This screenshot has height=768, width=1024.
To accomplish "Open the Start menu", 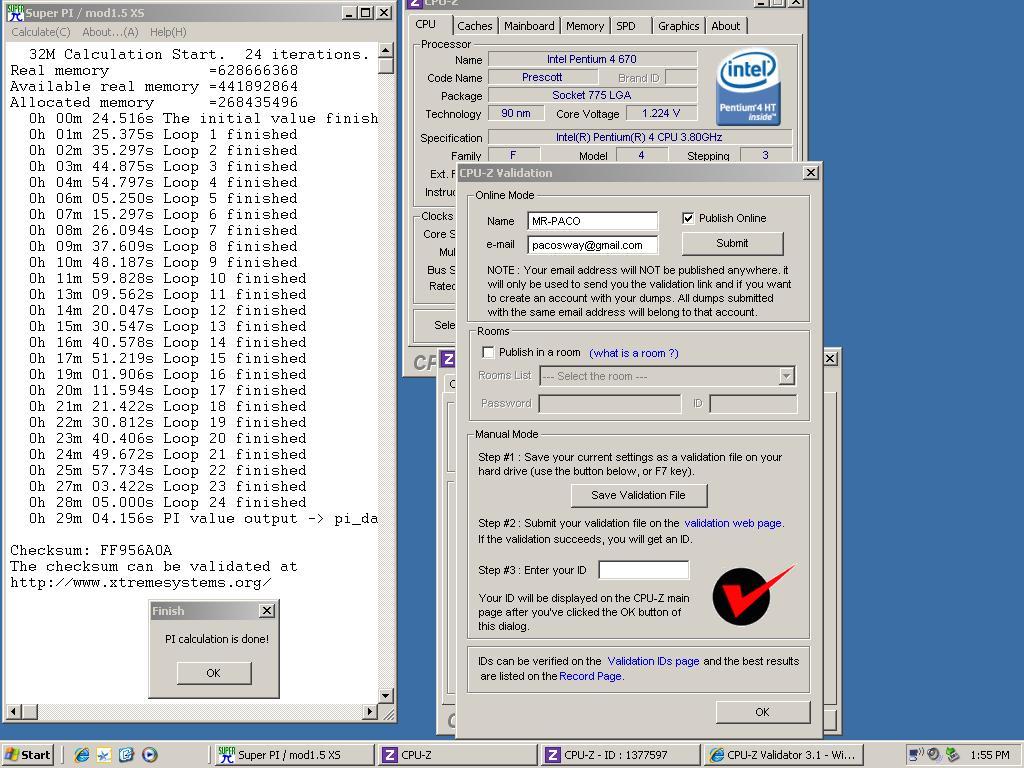I will (x=27, y=755).
